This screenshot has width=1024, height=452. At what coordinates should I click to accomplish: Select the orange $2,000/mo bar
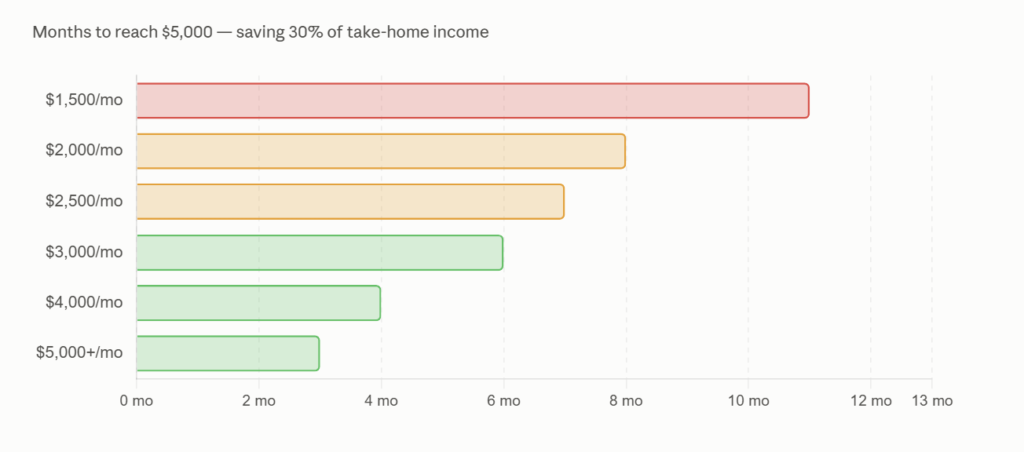381,151
